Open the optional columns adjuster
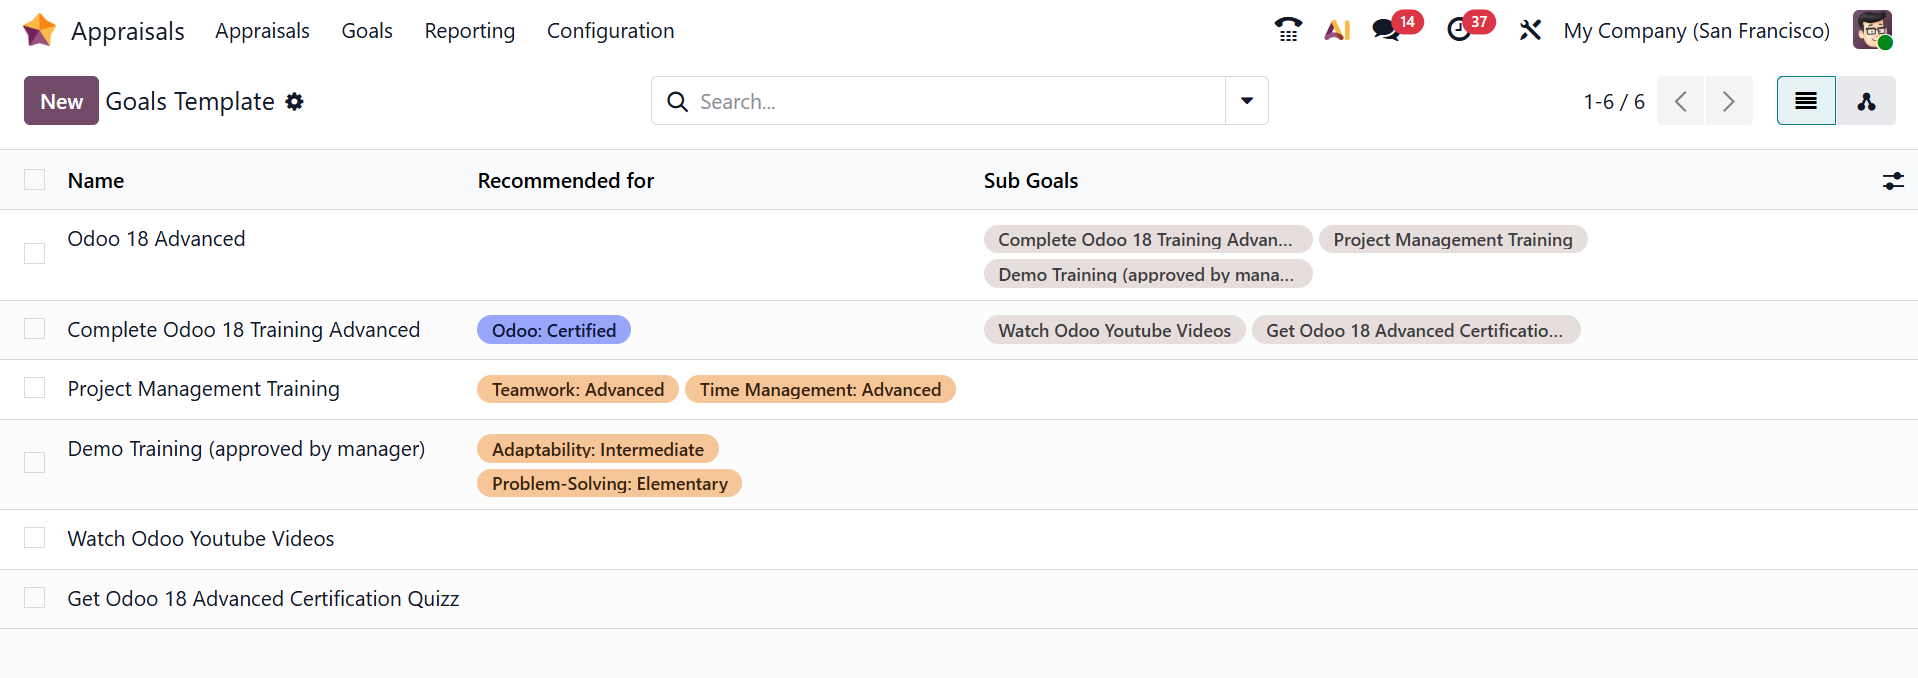 coord(1892,181)
